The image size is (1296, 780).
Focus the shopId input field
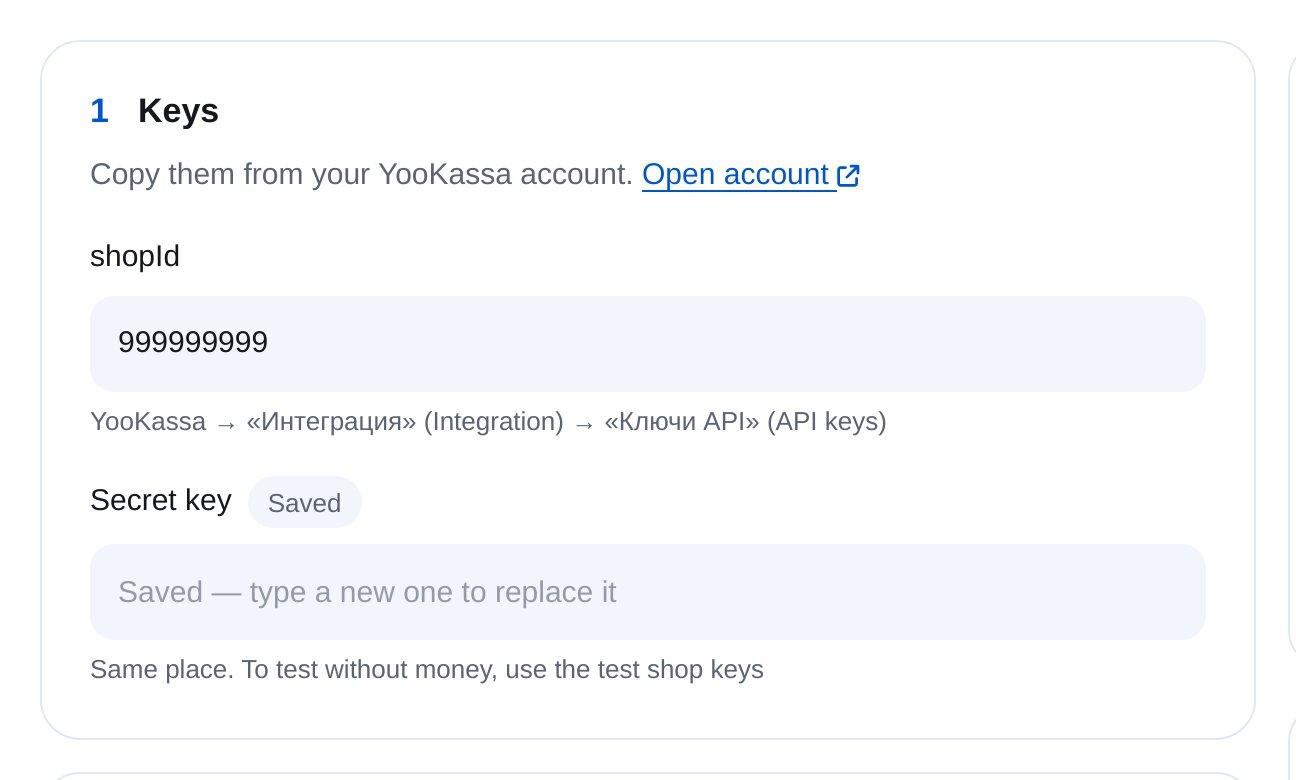click(x=648, y=344)
